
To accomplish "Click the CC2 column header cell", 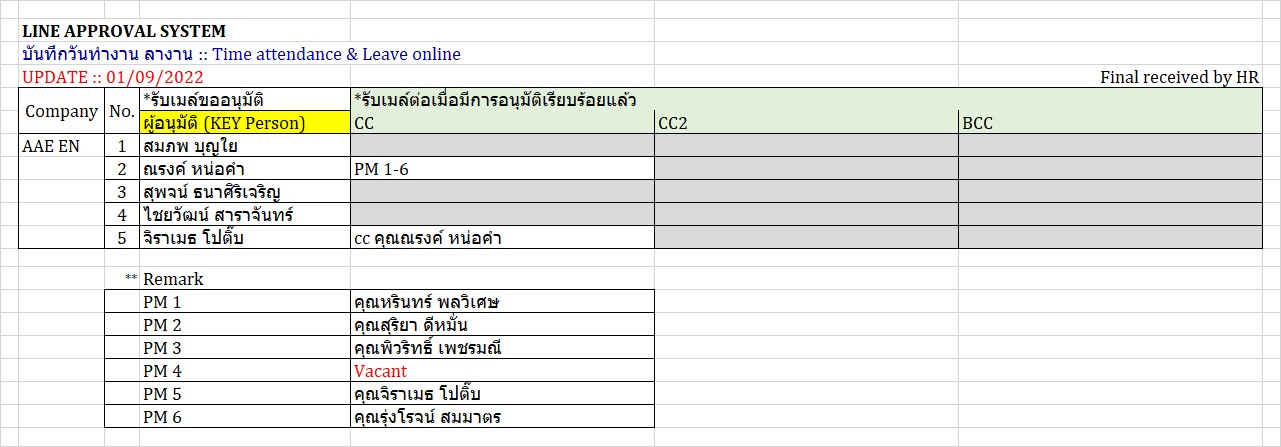I will click(806, 124).
